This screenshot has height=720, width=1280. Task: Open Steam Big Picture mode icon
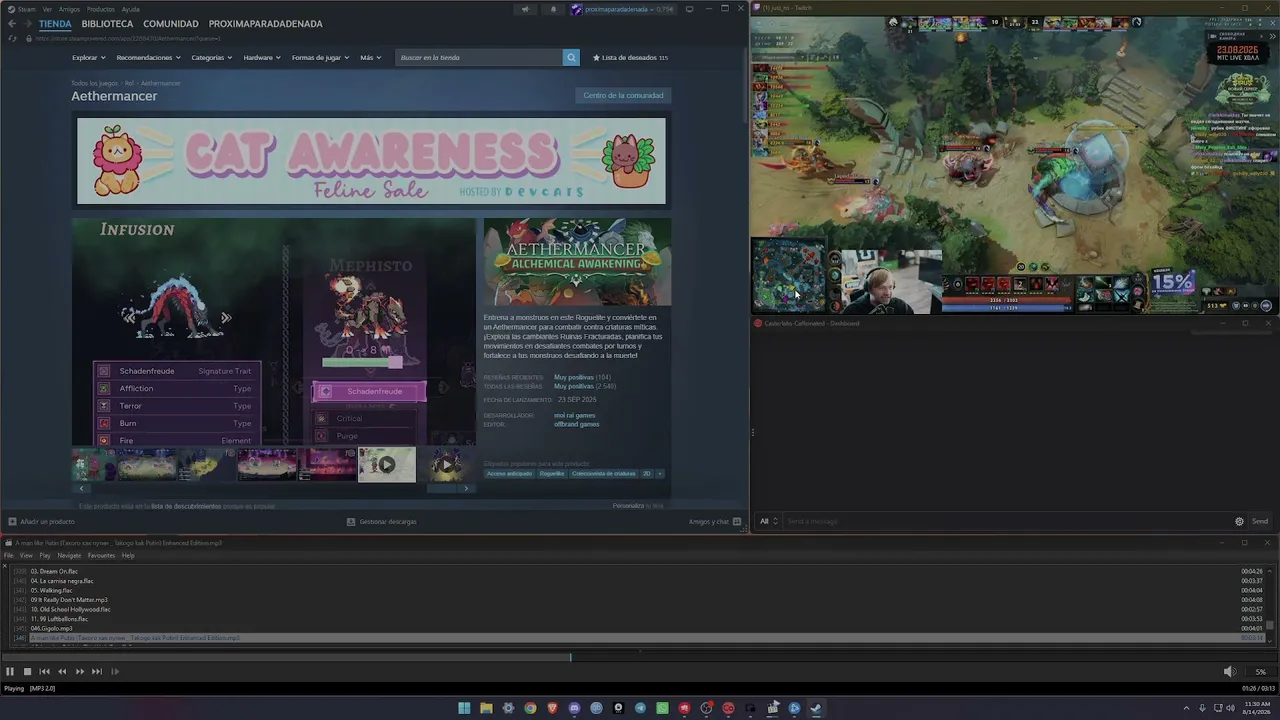coord(690,9)
